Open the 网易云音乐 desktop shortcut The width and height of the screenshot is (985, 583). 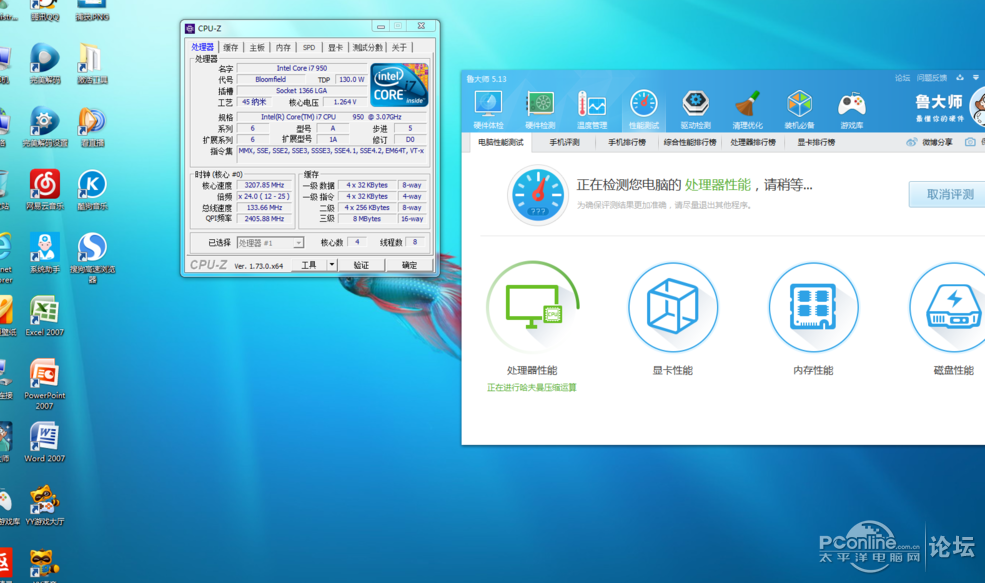tap(45, 189)
